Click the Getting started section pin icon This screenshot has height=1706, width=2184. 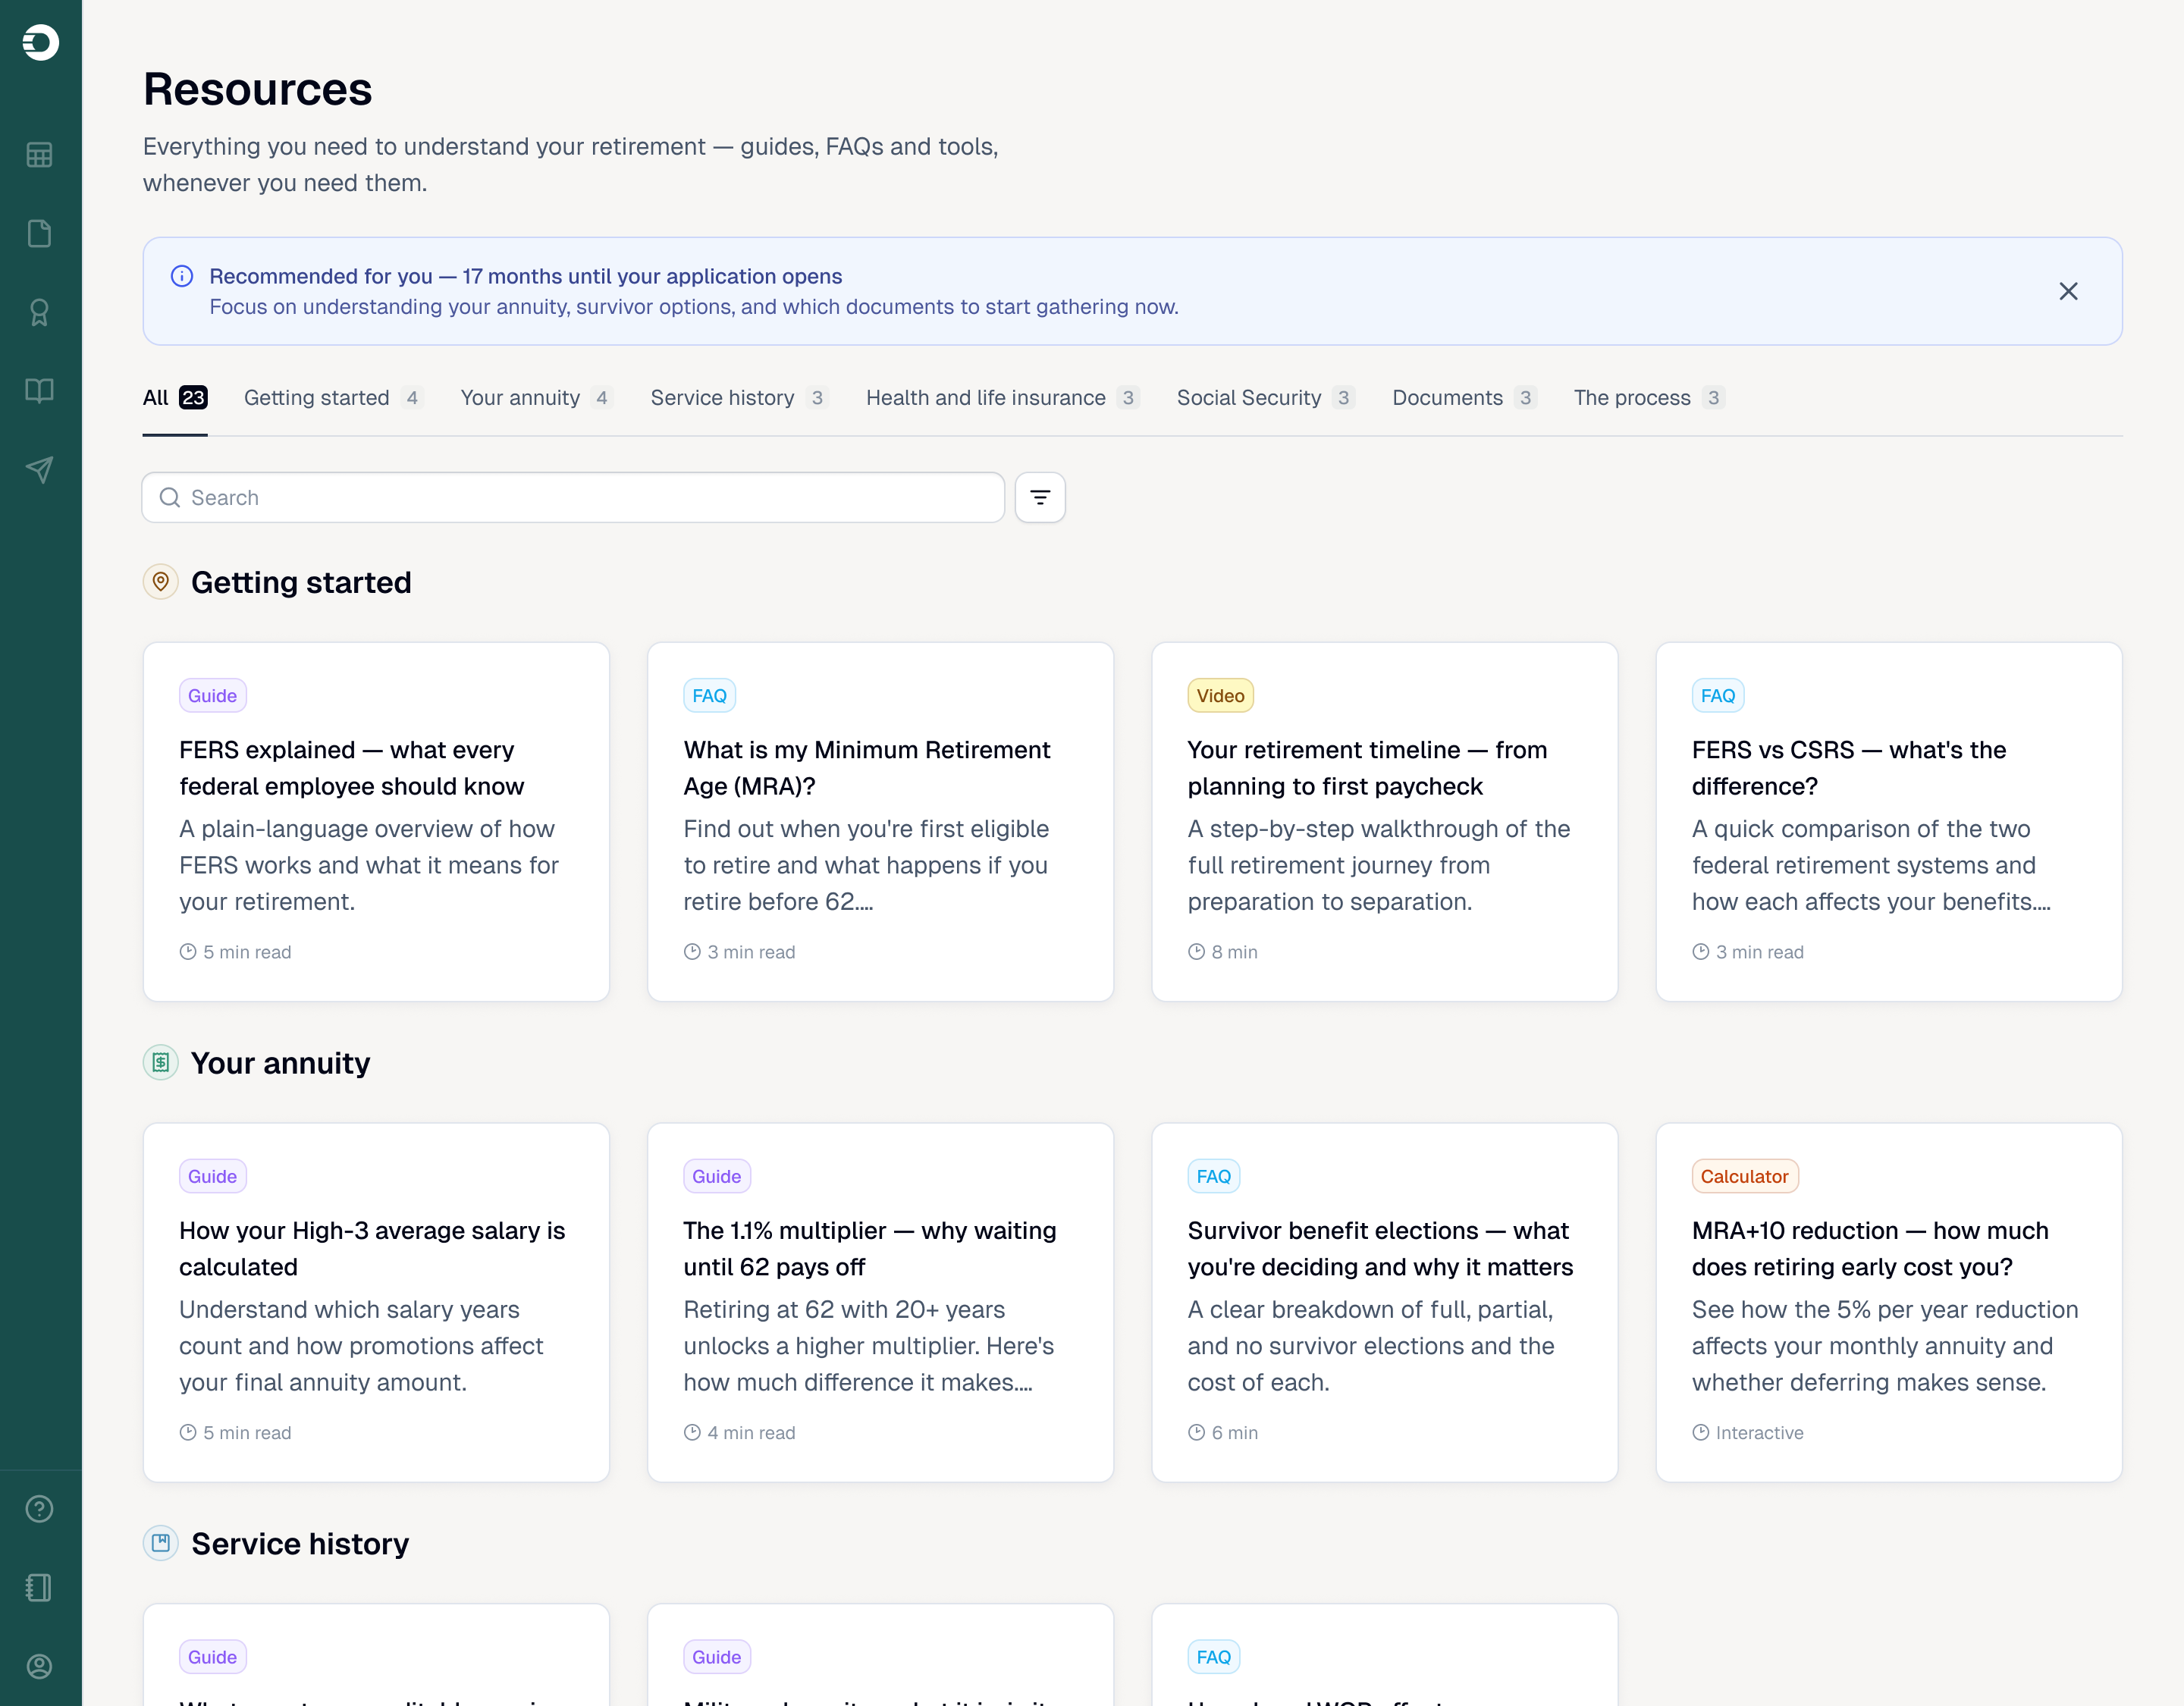click(161, 582)
